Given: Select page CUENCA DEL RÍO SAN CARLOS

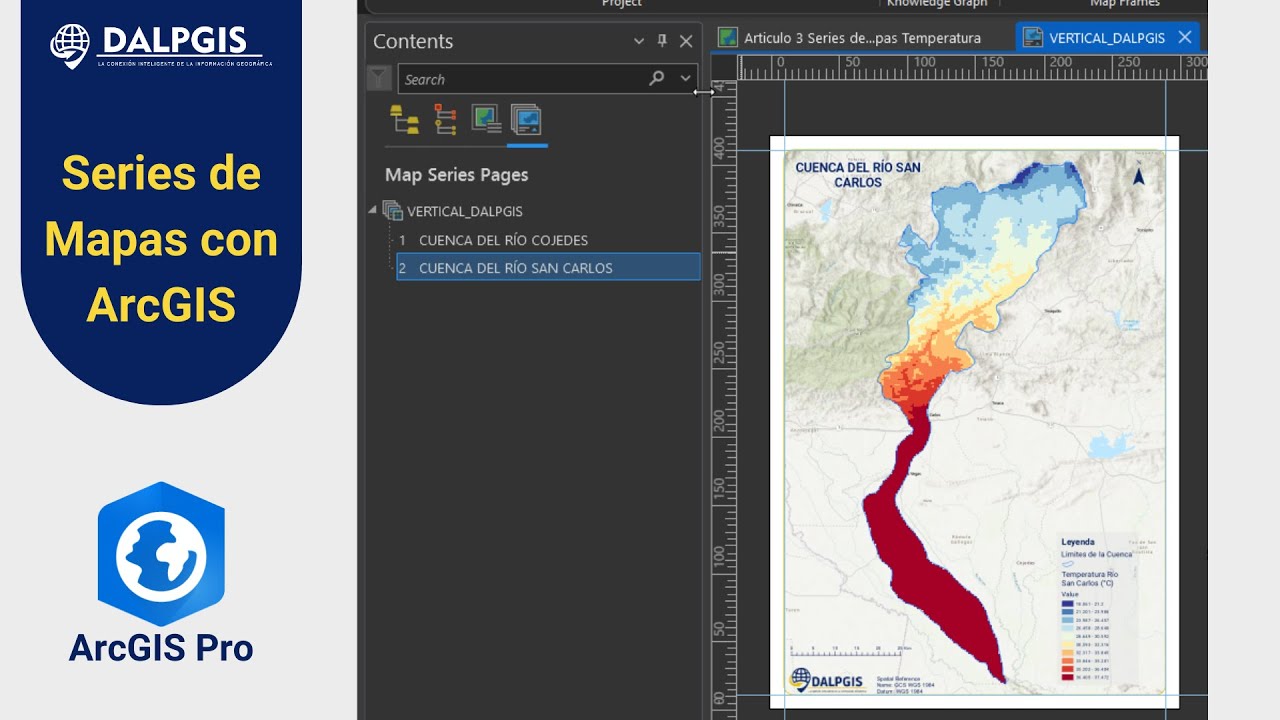Looking at the screenshot, I should click(548, 267).
